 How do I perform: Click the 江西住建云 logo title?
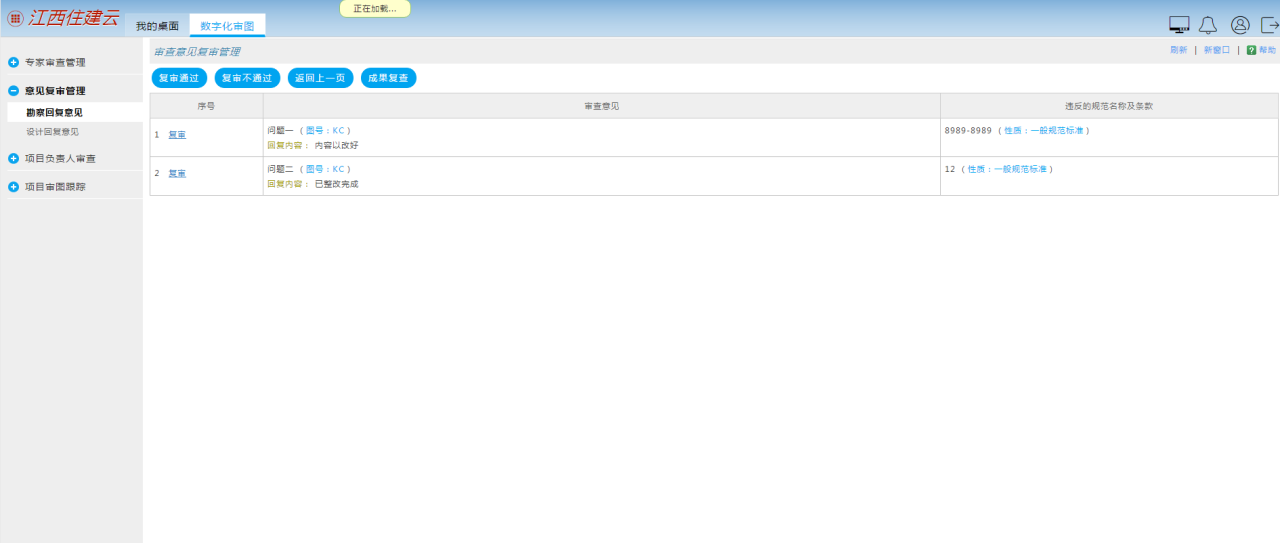pyautogui.click(x=74, y=18)
